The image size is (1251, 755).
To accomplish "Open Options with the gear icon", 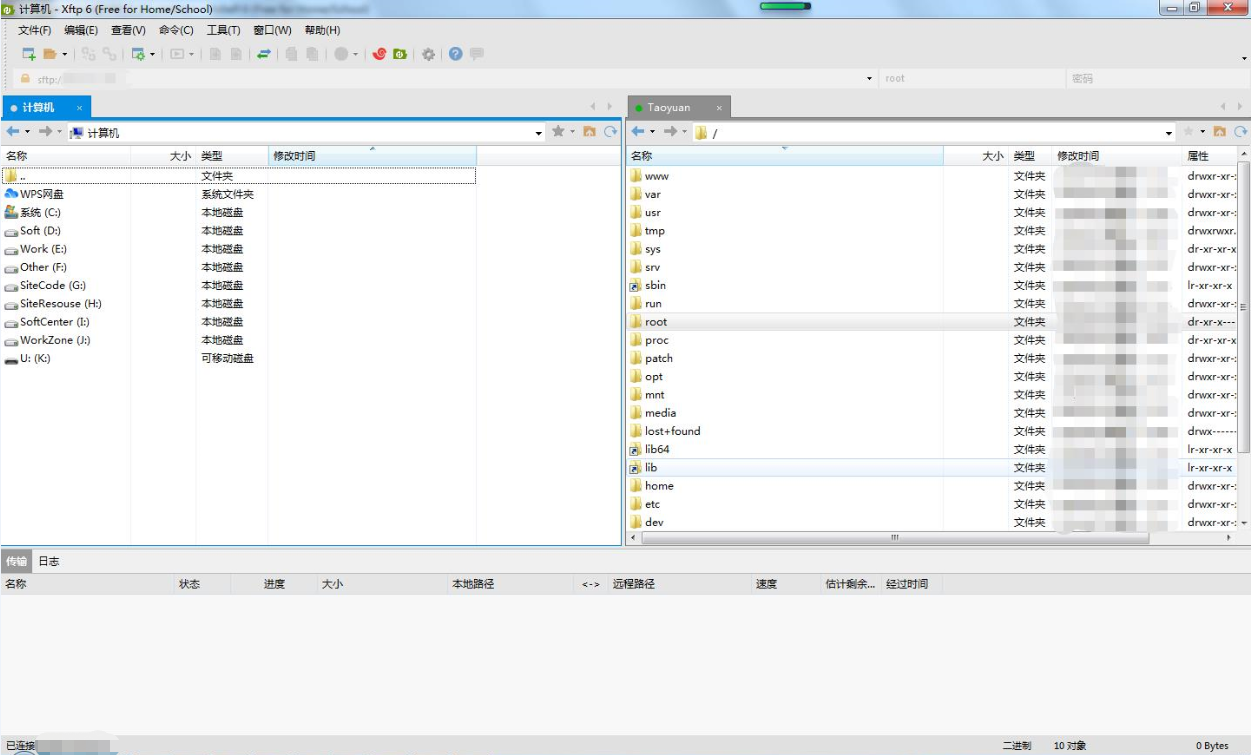I will (428, 54).
